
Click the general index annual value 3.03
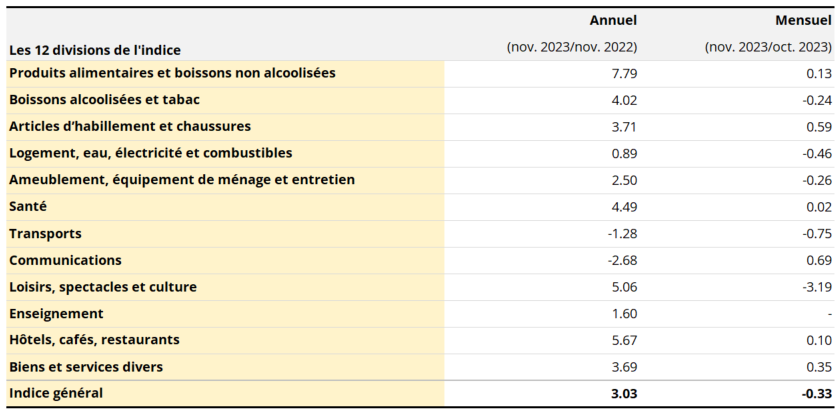tap(624, 394)
